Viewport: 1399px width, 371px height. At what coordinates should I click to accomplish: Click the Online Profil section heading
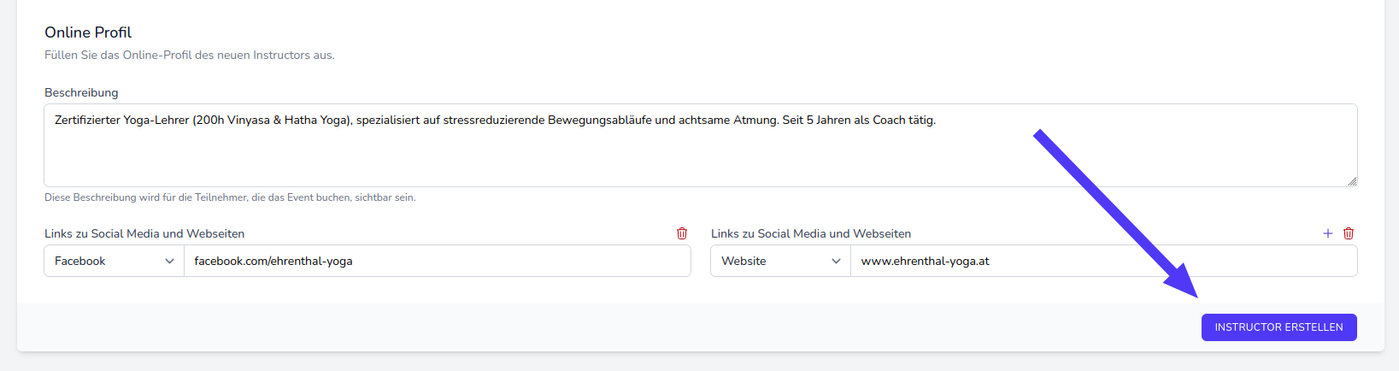pos(88,32)
